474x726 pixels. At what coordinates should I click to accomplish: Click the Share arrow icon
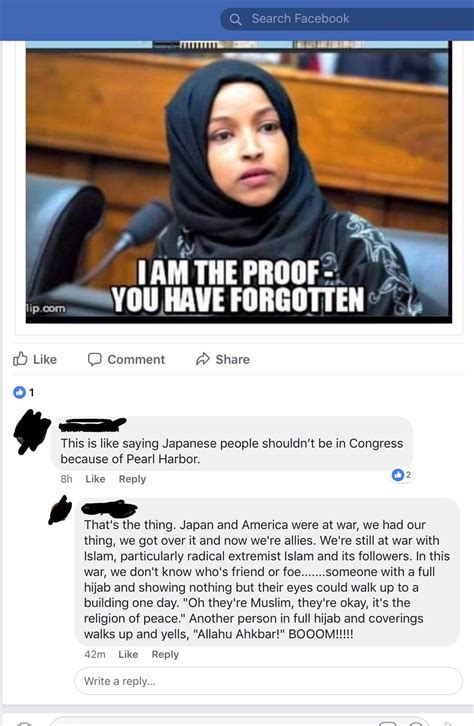203,359
